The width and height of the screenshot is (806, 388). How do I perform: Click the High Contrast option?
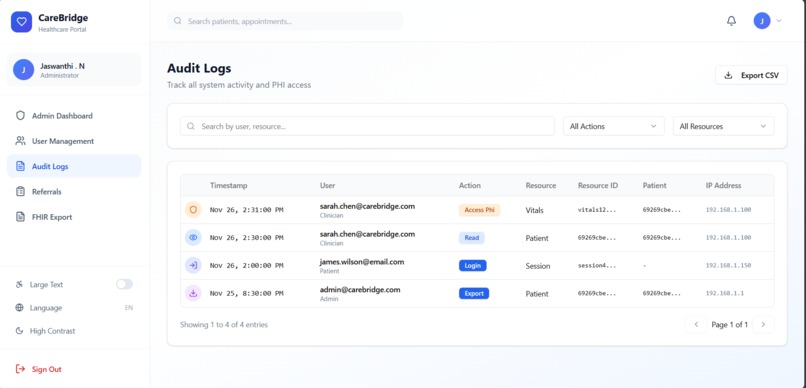(52, 331)
